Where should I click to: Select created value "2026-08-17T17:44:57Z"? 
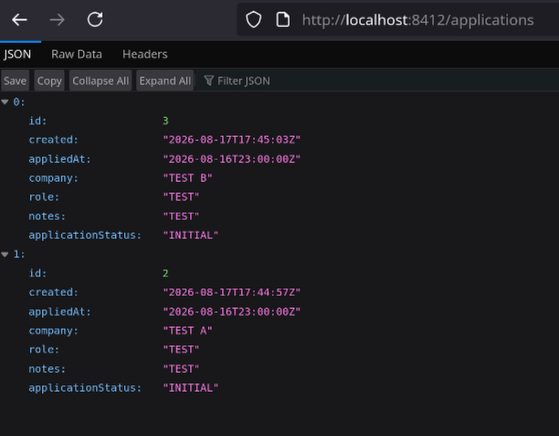point(232,292)
